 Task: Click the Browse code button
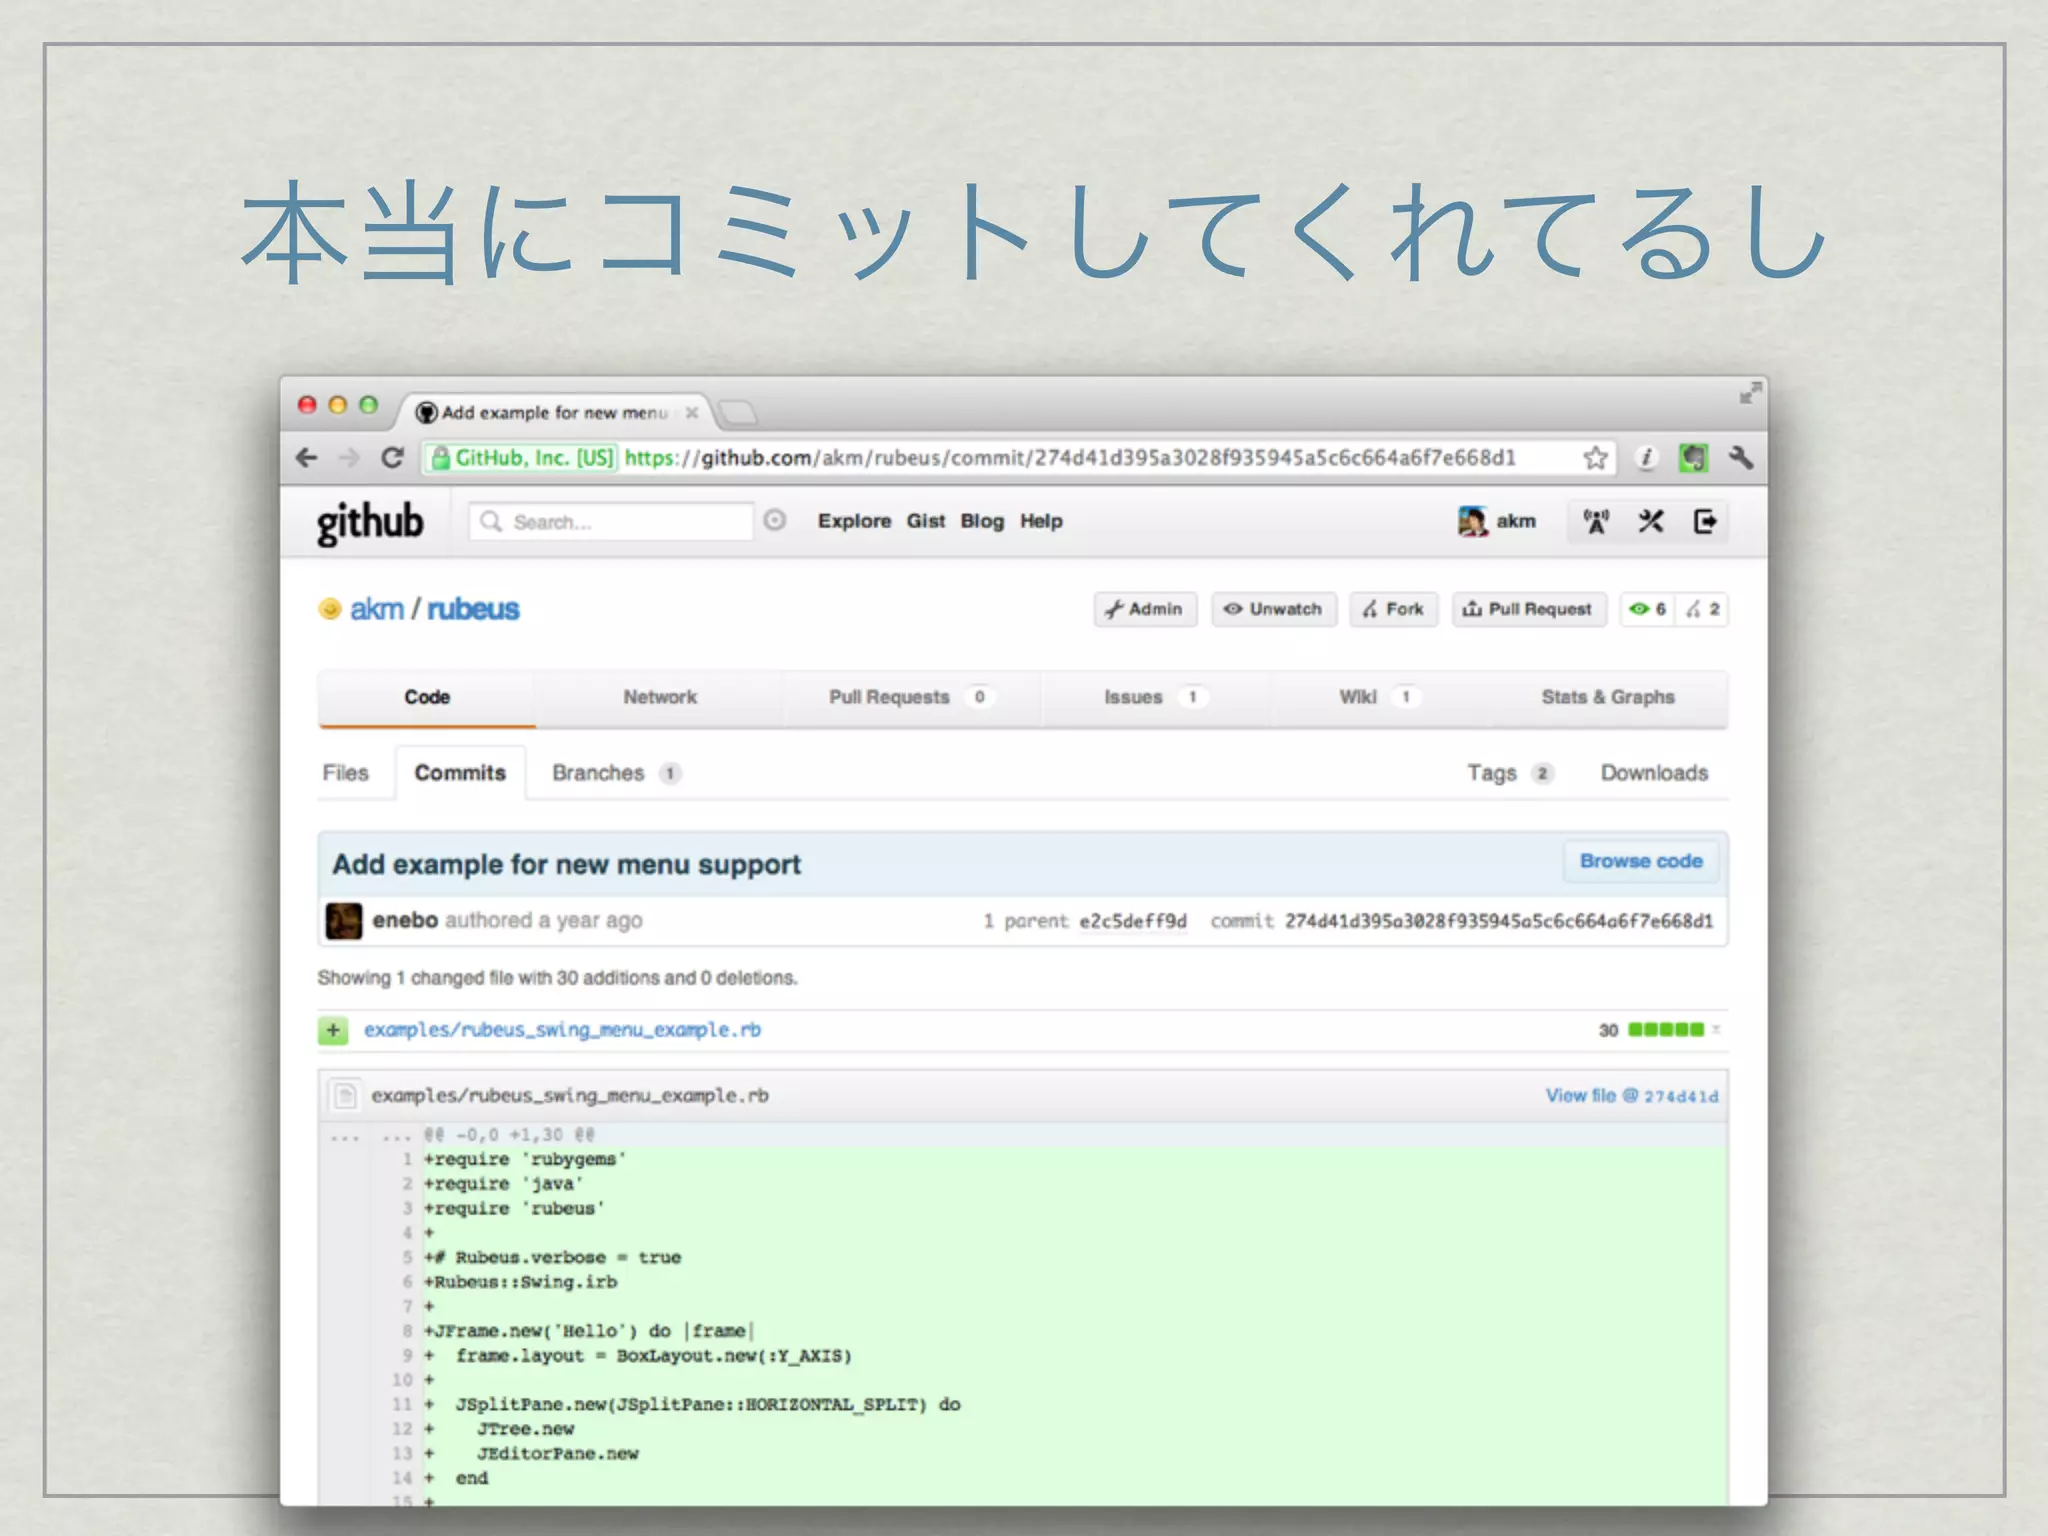pyautogui.click(x=1640, y=862)
